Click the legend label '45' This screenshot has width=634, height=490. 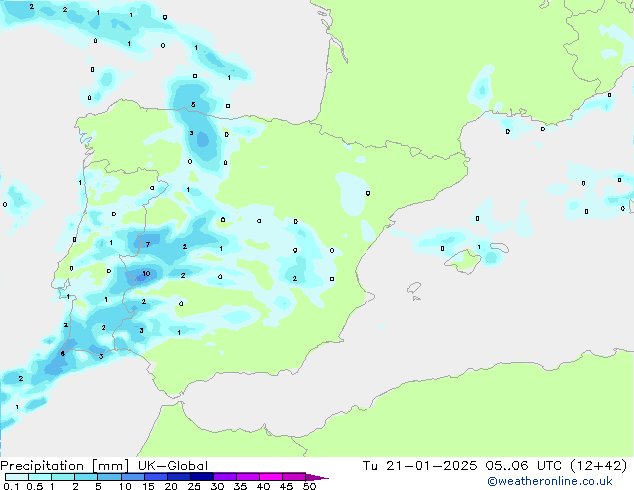286,486
